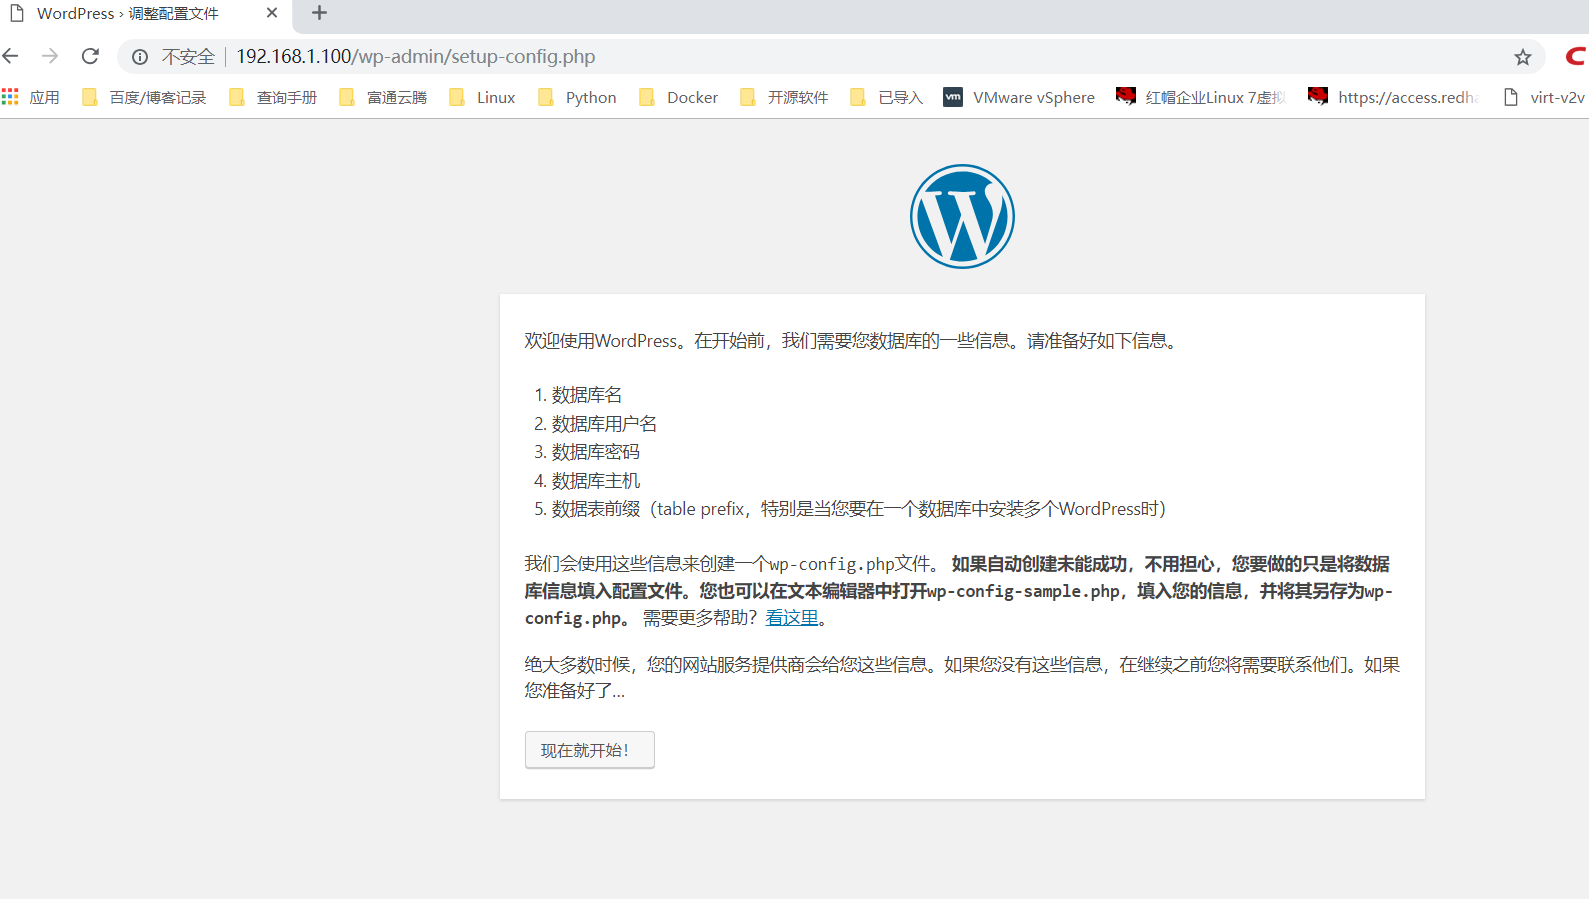
Task: Open the 查询手册 bookmark folder
Action: pos(273,97)
